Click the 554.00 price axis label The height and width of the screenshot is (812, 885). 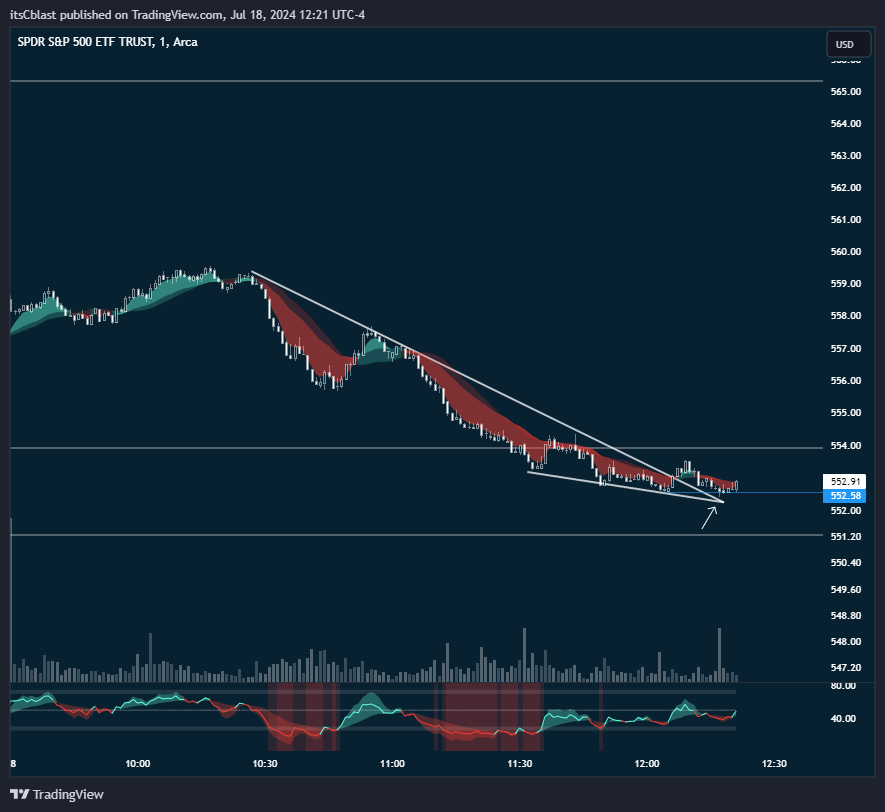845,446
